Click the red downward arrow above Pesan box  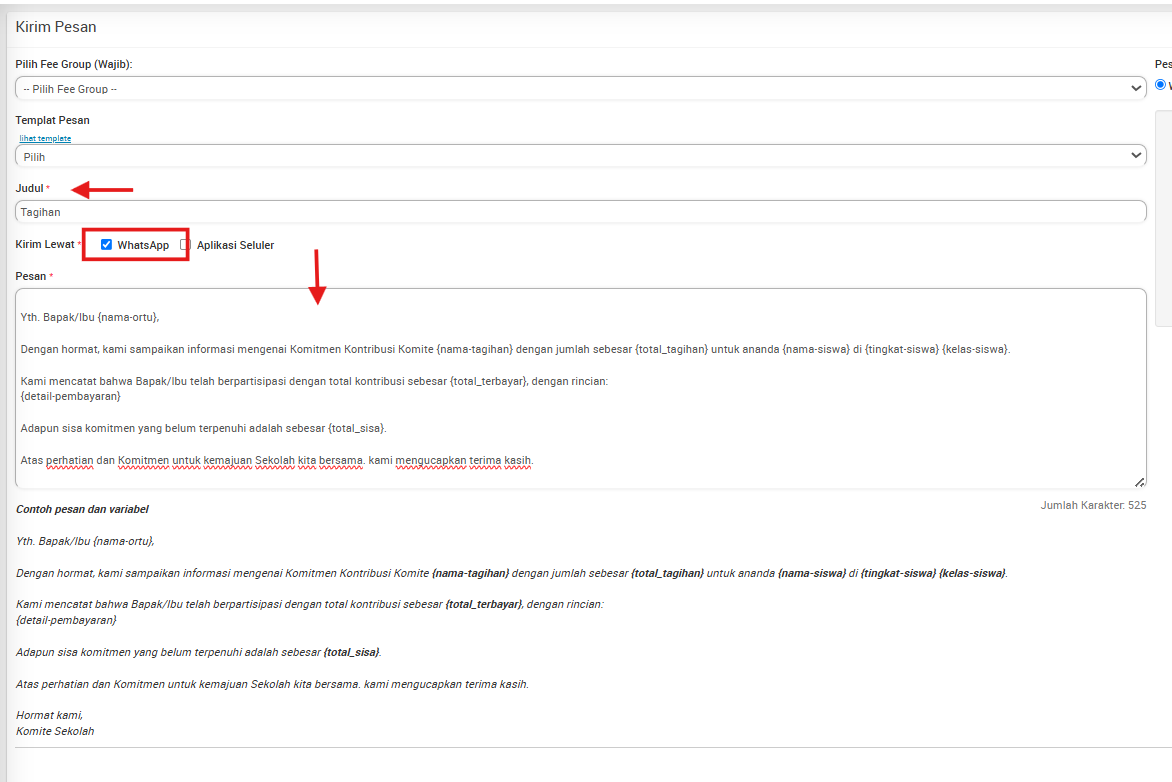(x=317, y=277)
